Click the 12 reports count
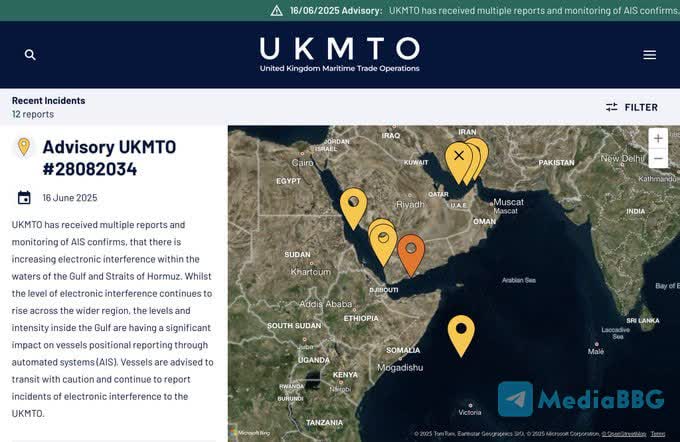The width and height of the screenshot is (680, 442). click(x=33, y=114)
